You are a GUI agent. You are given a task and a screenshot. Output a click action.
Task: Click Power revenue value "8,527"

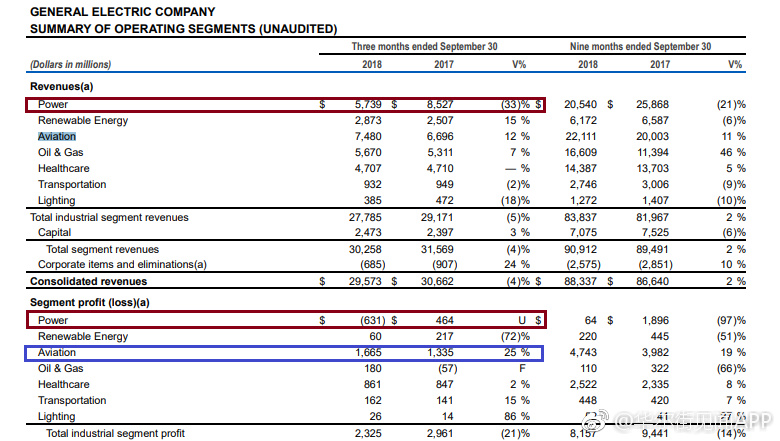click(x=440, y=104)
